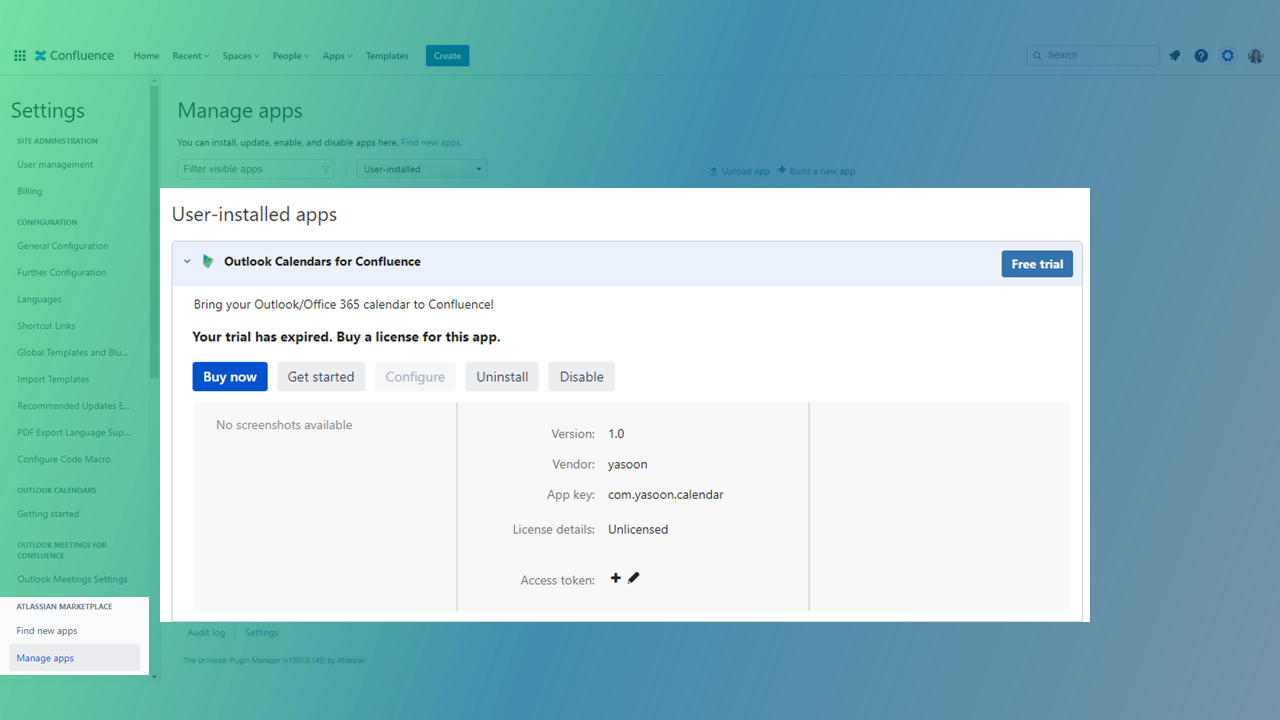Click the help question mark icon
Image resolution: width=1280 pixels, height=720 pixels.
[1201, 55]
